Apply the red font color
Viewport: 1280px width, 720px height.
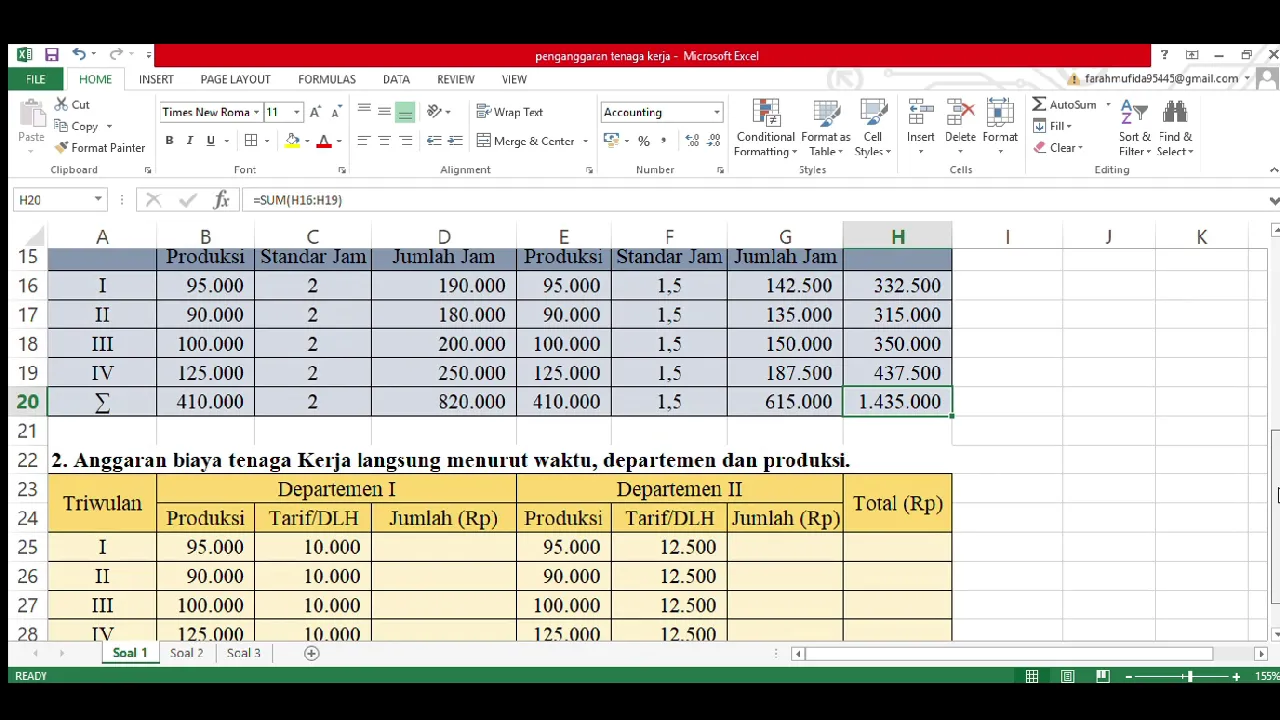tap(323, 141)
